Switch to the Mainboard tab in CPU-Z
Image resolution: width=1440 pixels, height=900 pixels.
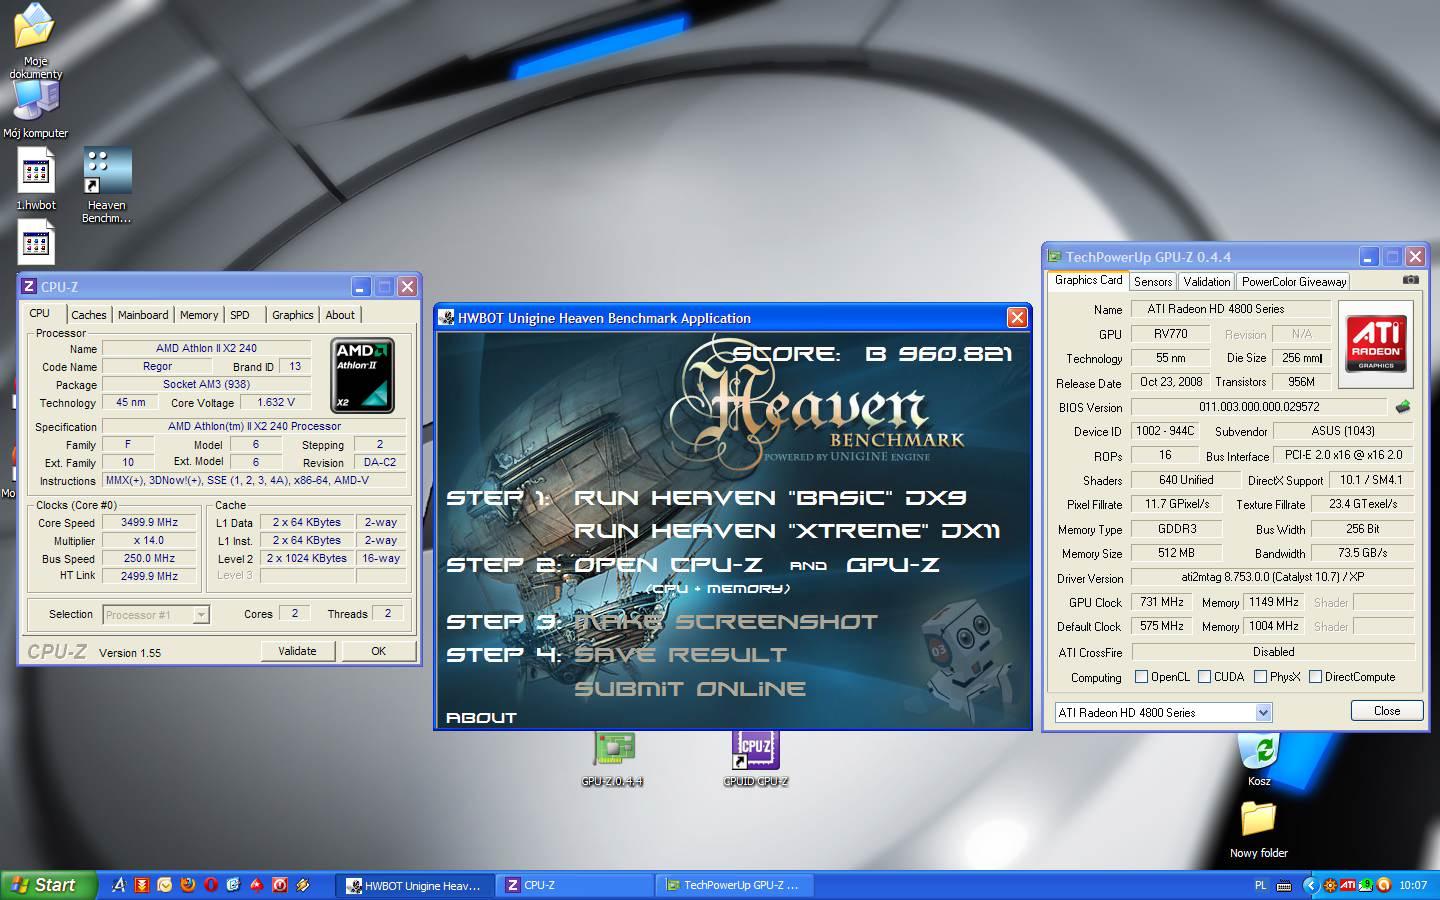143,315
